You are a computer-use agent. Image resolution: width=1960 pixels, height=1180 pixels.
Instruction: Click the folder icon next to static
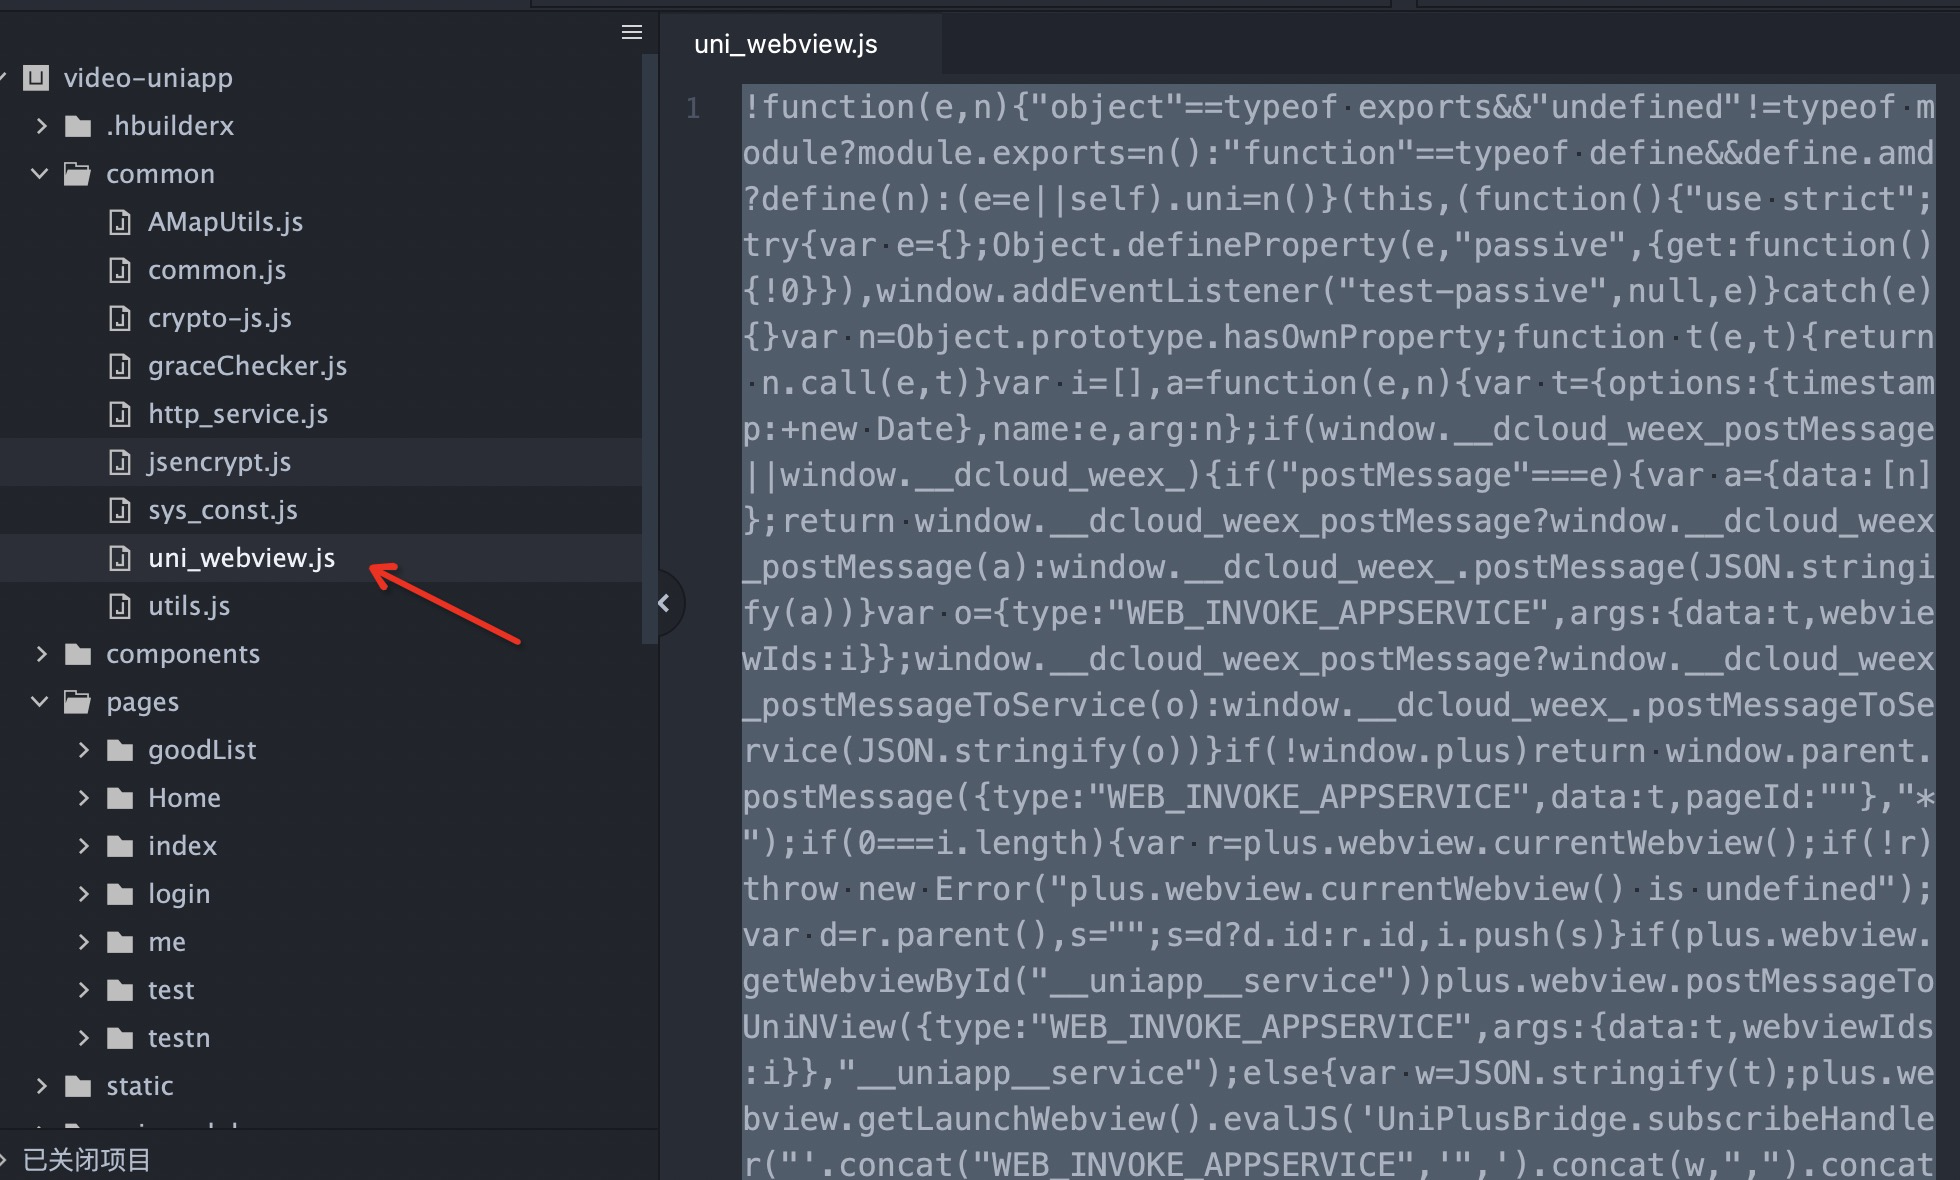78,1086
